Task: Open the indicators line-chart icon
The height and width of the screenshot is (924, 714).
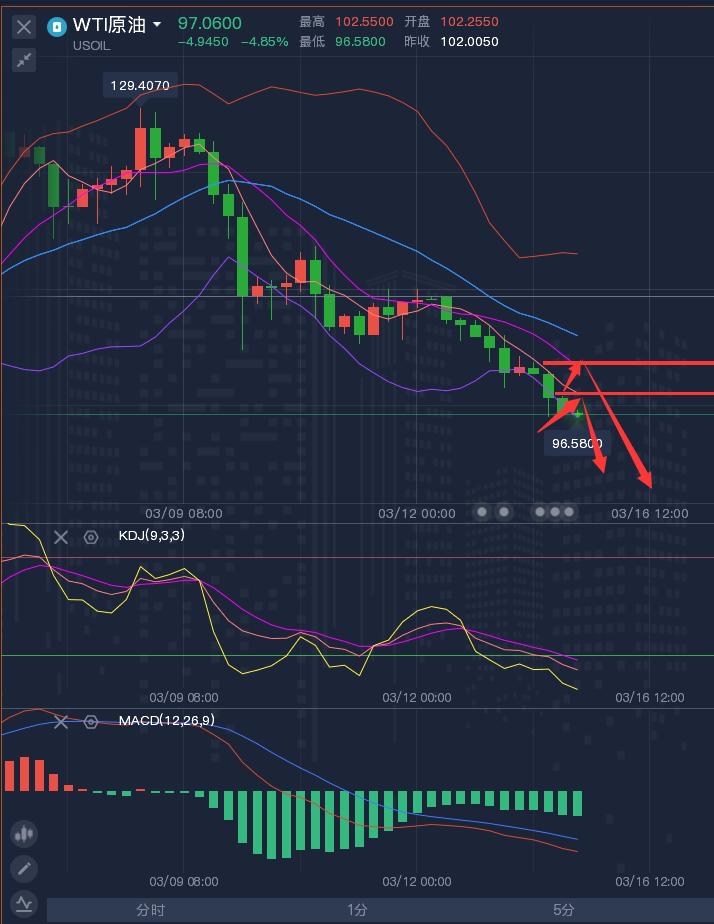Action: click(24, 903)
